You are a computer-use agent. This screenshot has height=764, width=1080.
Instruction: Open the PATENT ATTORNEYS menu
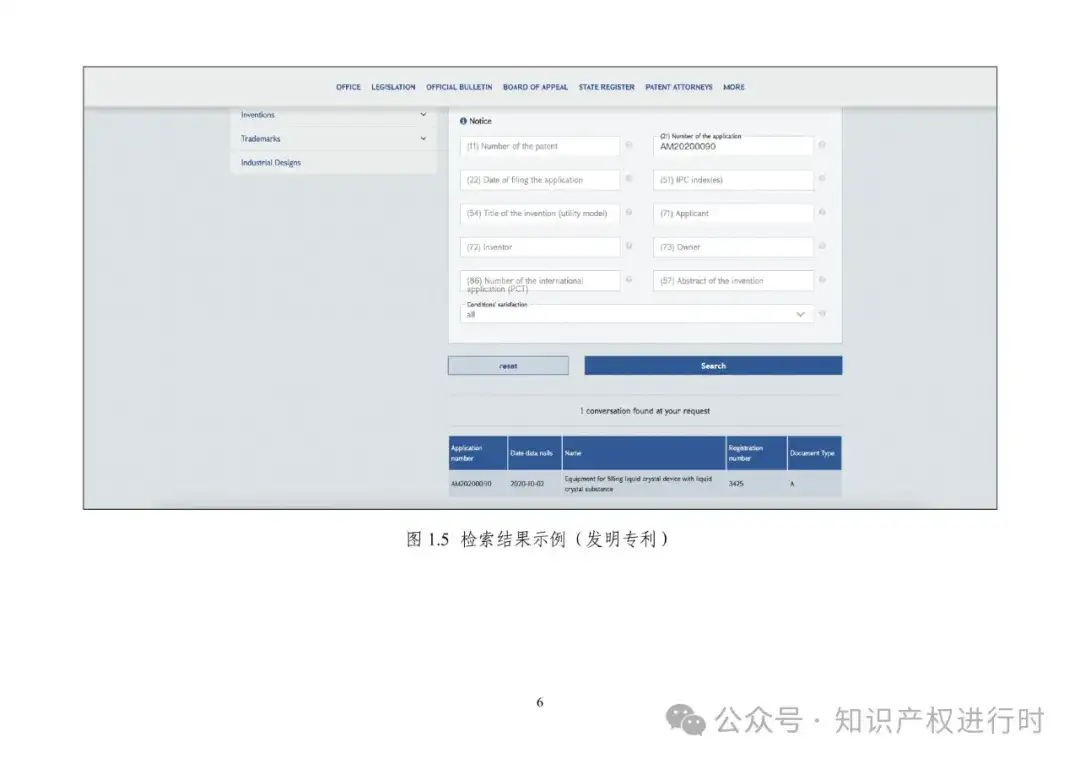pos(678,87)
